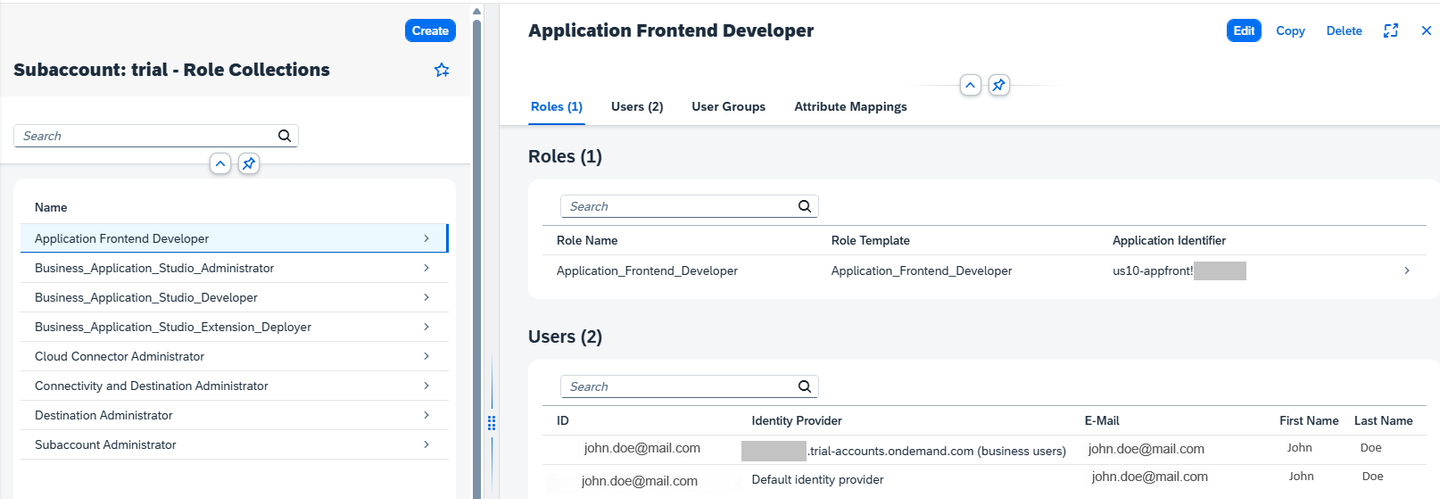Collapse the Application Frontend Developer detail header
The image size is (1440, 499).
point(970,85)
